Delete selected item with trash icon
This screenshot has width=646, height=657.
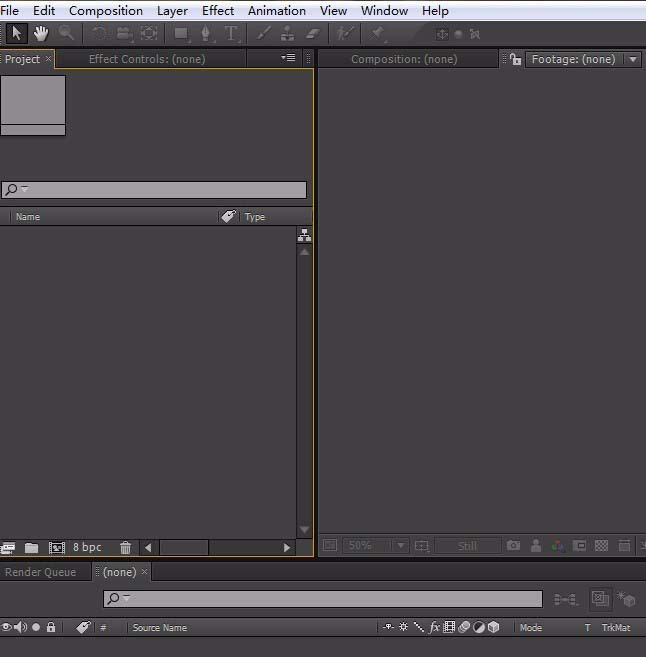point(125,547)
